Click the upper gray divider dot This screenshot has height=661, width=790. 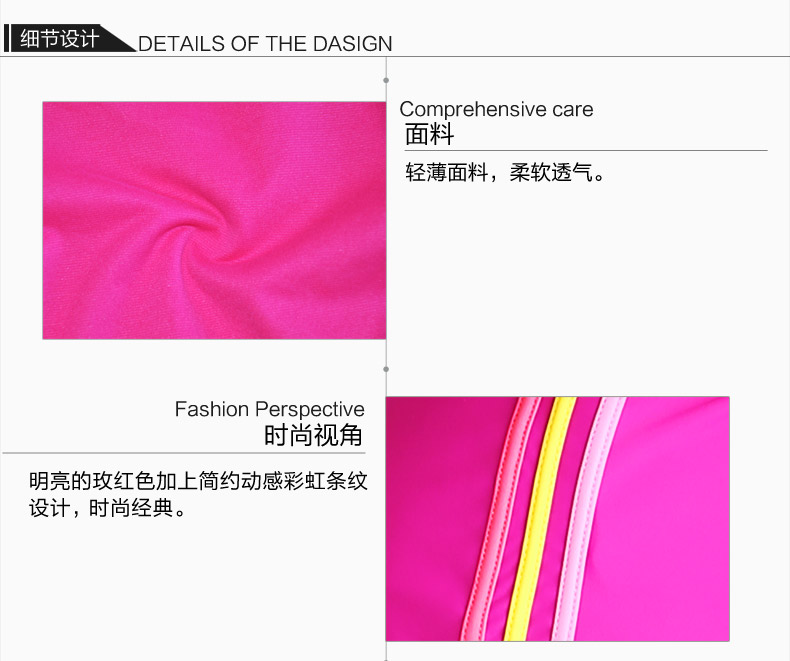pyautogui.click(x=386, y=81)
